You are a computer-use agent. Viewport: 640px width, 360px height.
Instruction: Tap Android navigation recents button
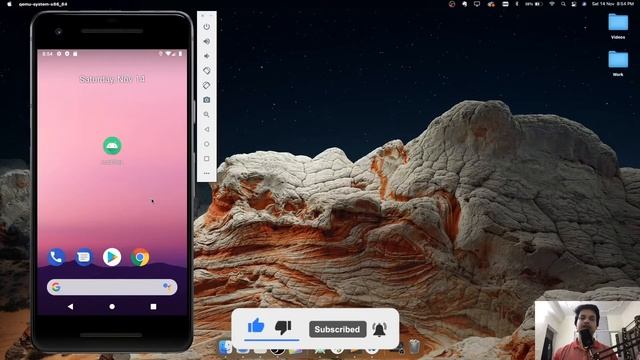pos(153,306)
